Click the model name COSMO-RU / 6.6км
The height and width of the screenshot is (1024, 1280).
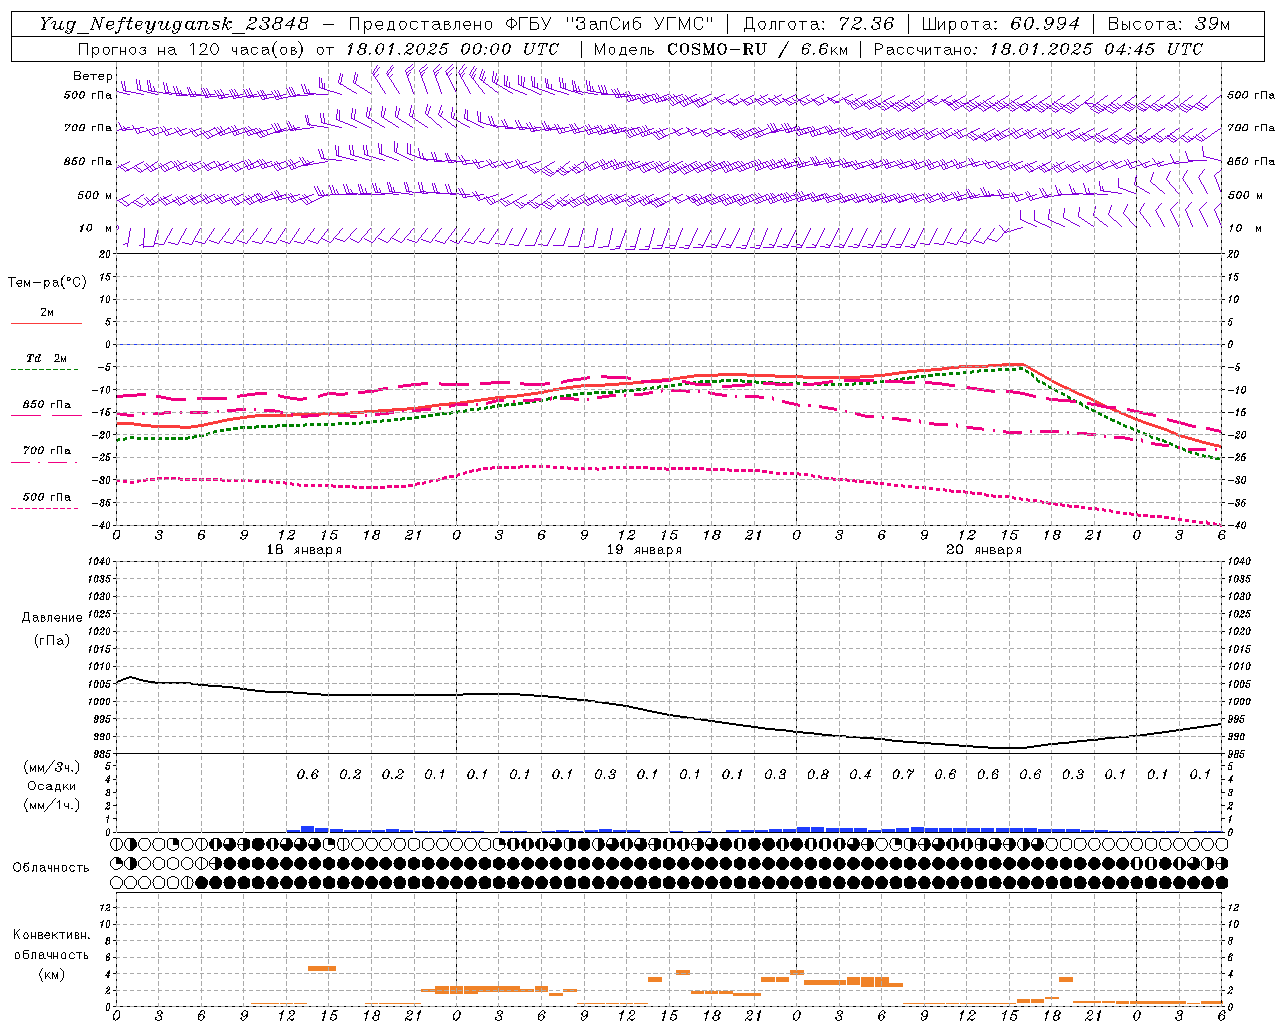pos(757,49)
